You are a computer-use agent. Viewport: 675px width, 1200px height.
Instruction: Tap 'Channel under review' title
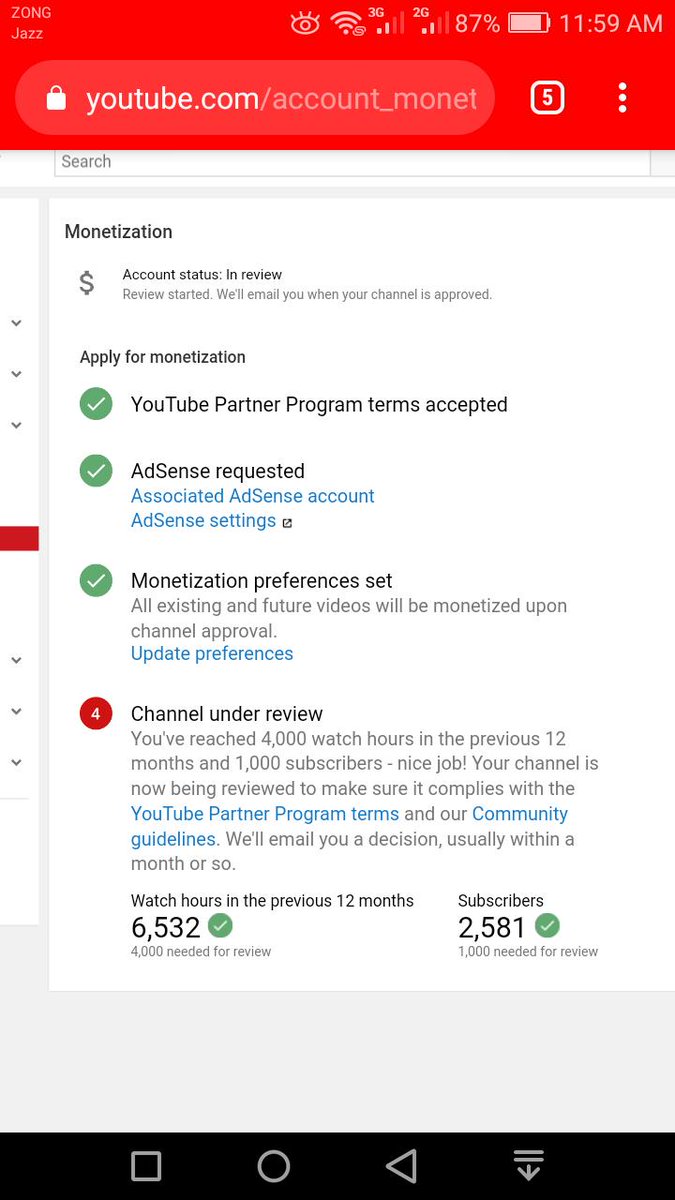coord(227,714)
